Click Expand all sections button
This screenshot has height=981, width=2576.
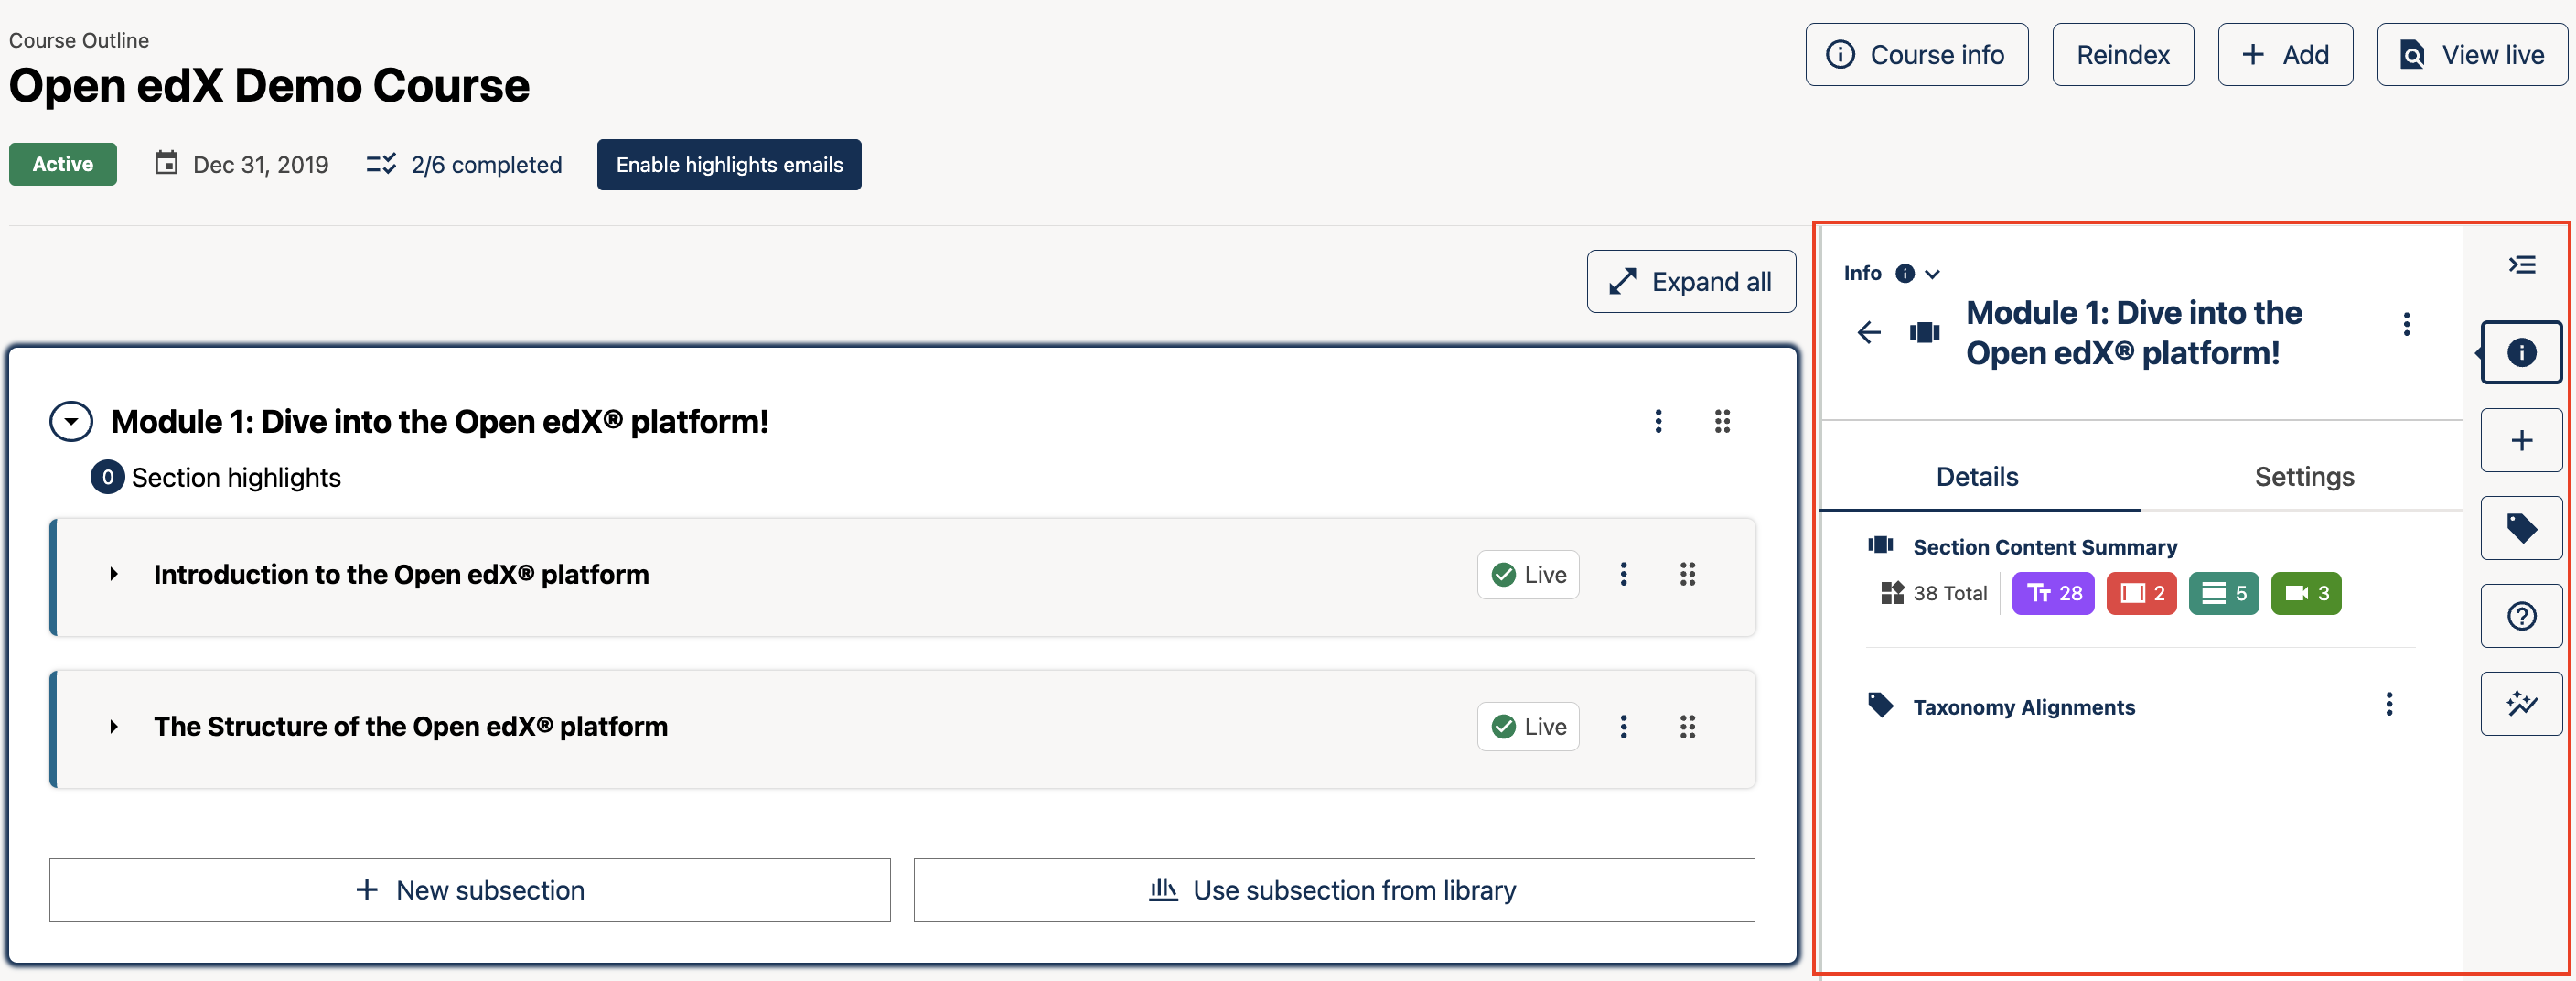tap(1691, 282)
